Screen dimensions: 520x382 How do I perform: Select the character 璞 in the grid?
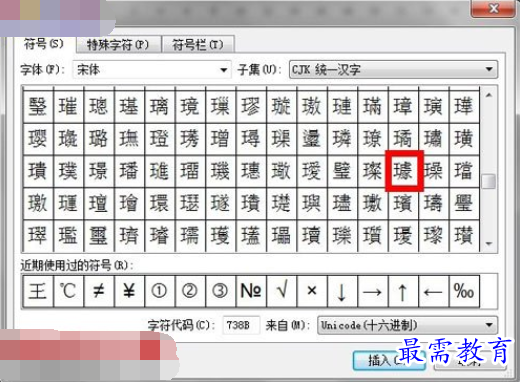[x=68, y=170]
